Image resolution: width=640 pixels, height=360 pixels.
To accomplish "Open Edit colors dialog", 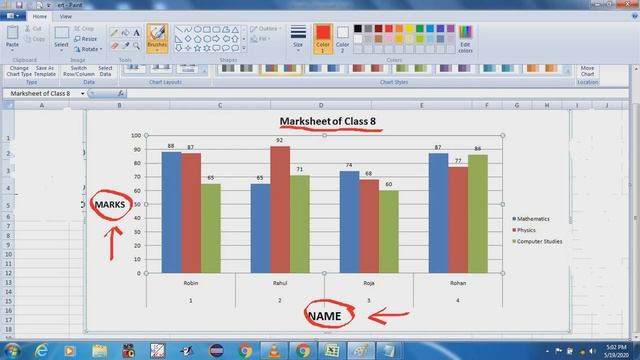I will (465, 39).
